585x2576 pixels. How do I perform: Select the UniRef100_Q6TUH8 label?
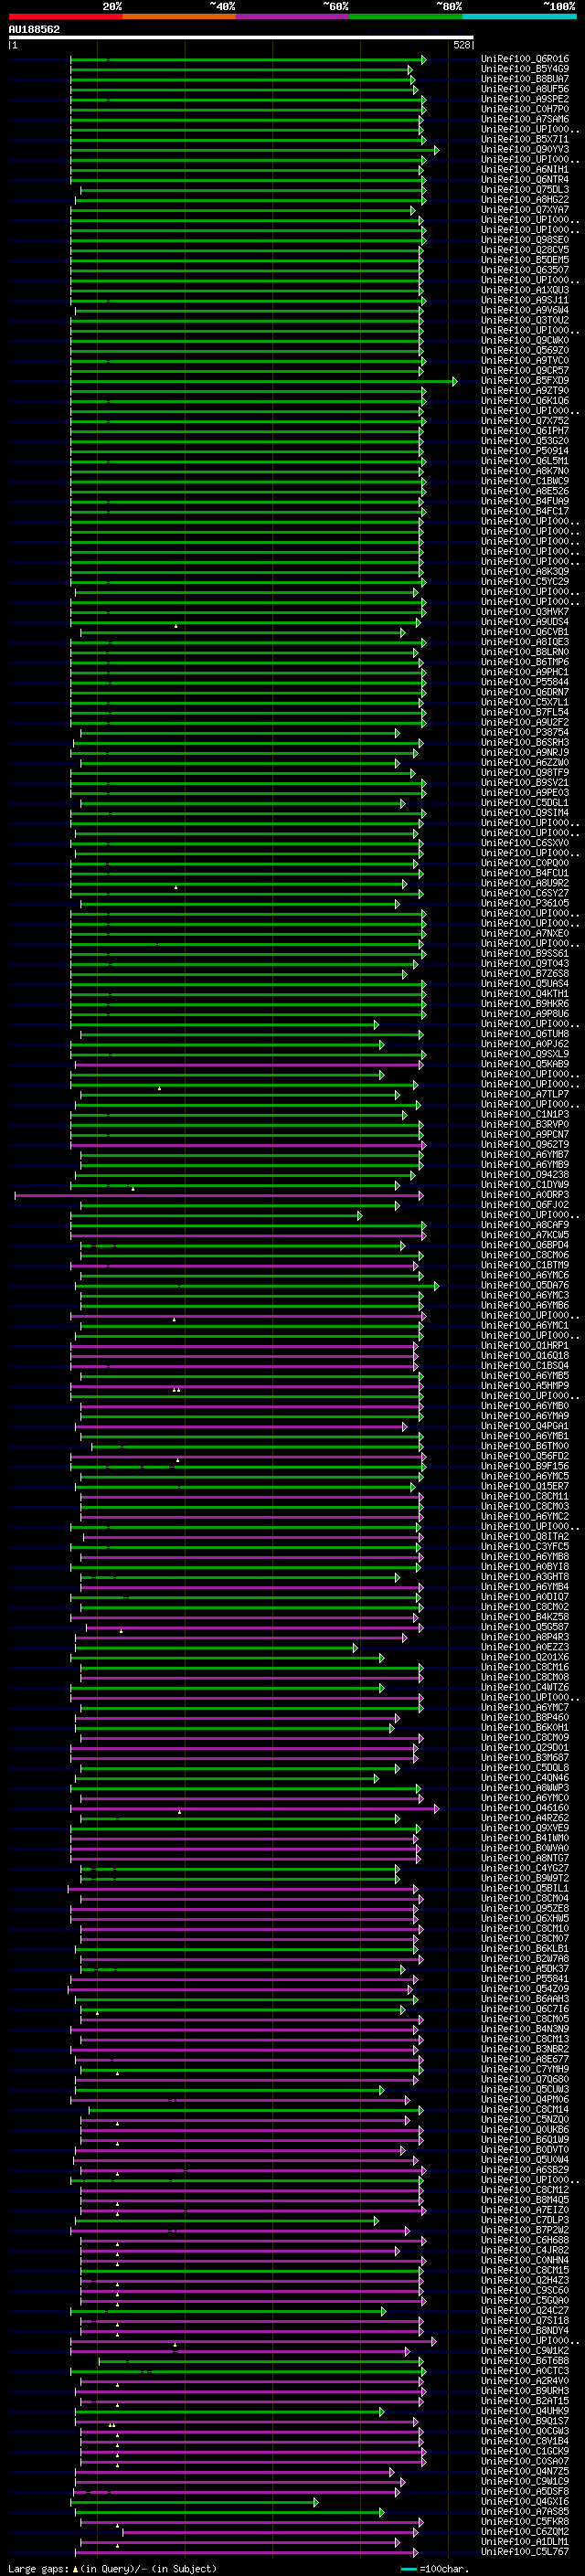click(x=525, y=1034)
